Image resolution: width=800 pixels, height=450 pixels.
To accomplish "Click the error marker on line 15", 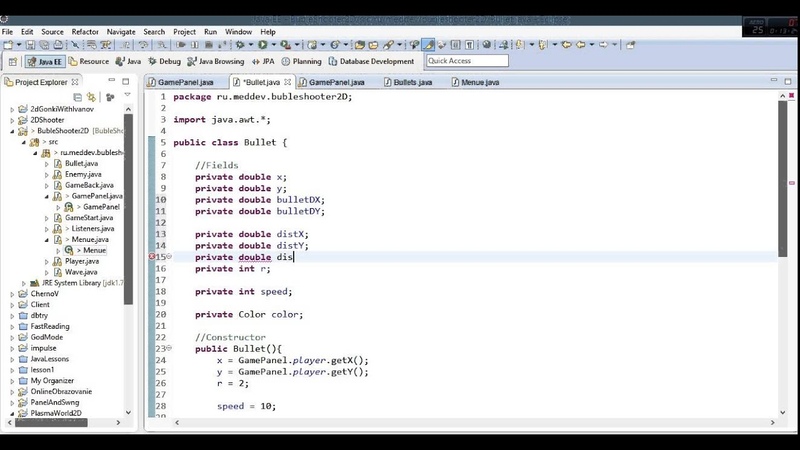I will tap(152, 257).
